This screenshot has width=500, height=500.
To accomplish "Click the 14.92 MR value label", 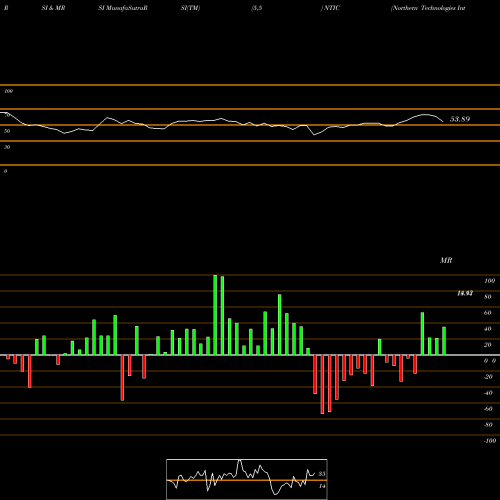I will 465,293.
